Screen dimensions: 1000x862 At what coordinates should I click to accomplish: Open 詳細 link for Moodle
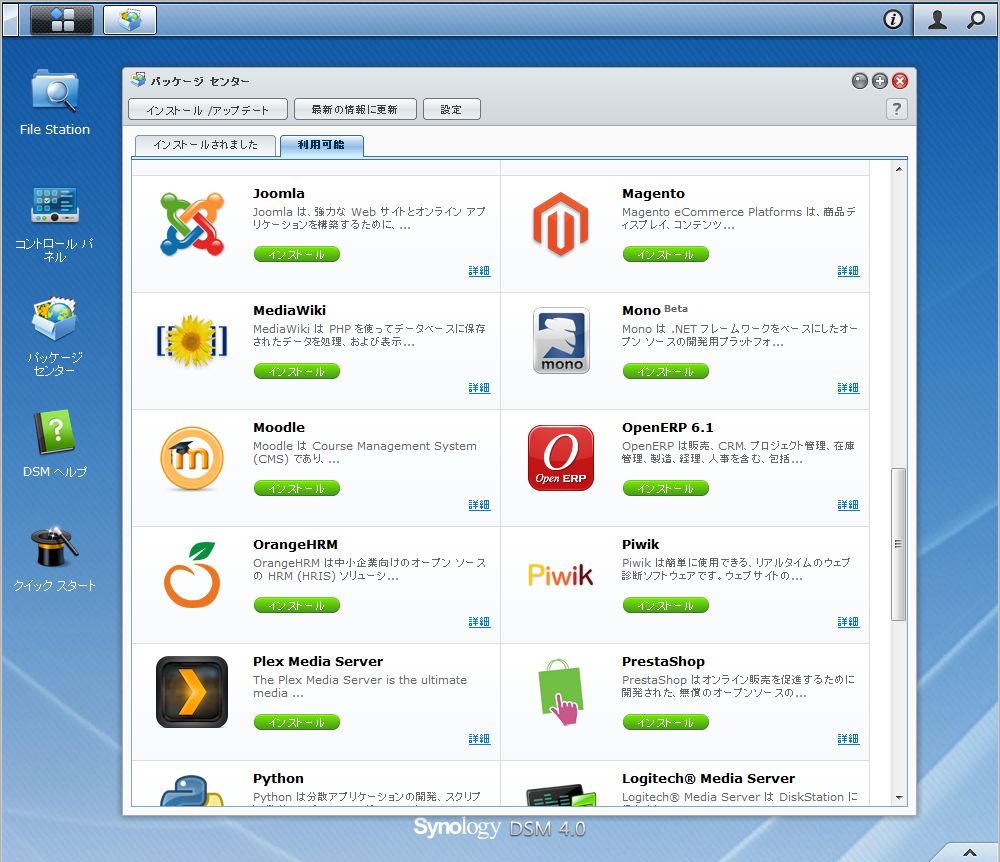(x=479, y=505)
